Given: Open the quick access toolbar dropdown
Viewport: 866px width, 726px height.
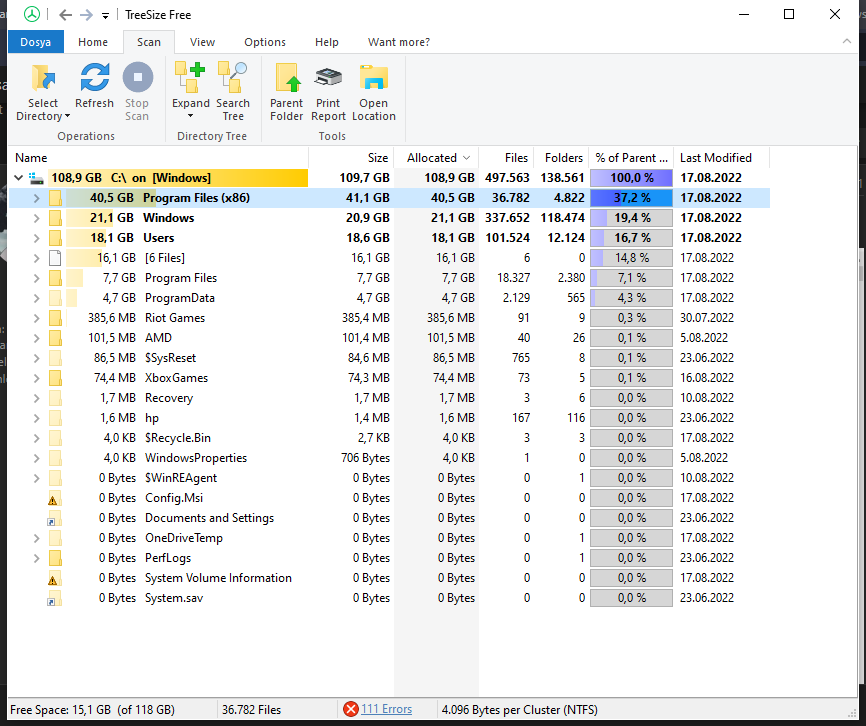Looking at the screenshot, I should pyautogui.click(x=105, y=16).
